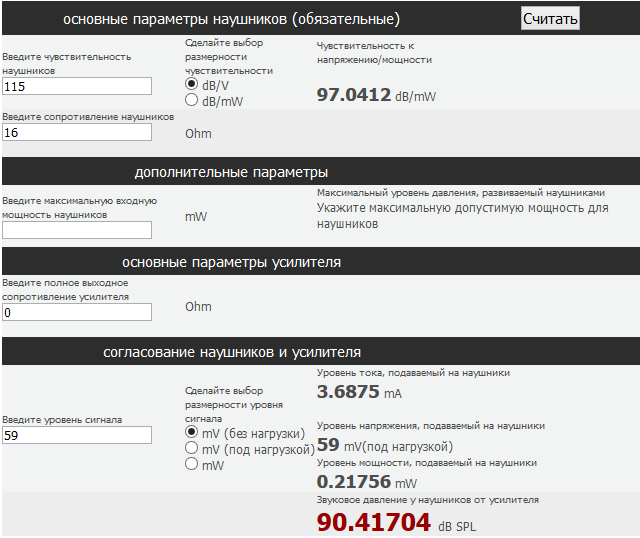This screenshot has height=538, width=640.
Task: Click Чувствительность к напряжению/мощности label
Action: coord(374,53)
